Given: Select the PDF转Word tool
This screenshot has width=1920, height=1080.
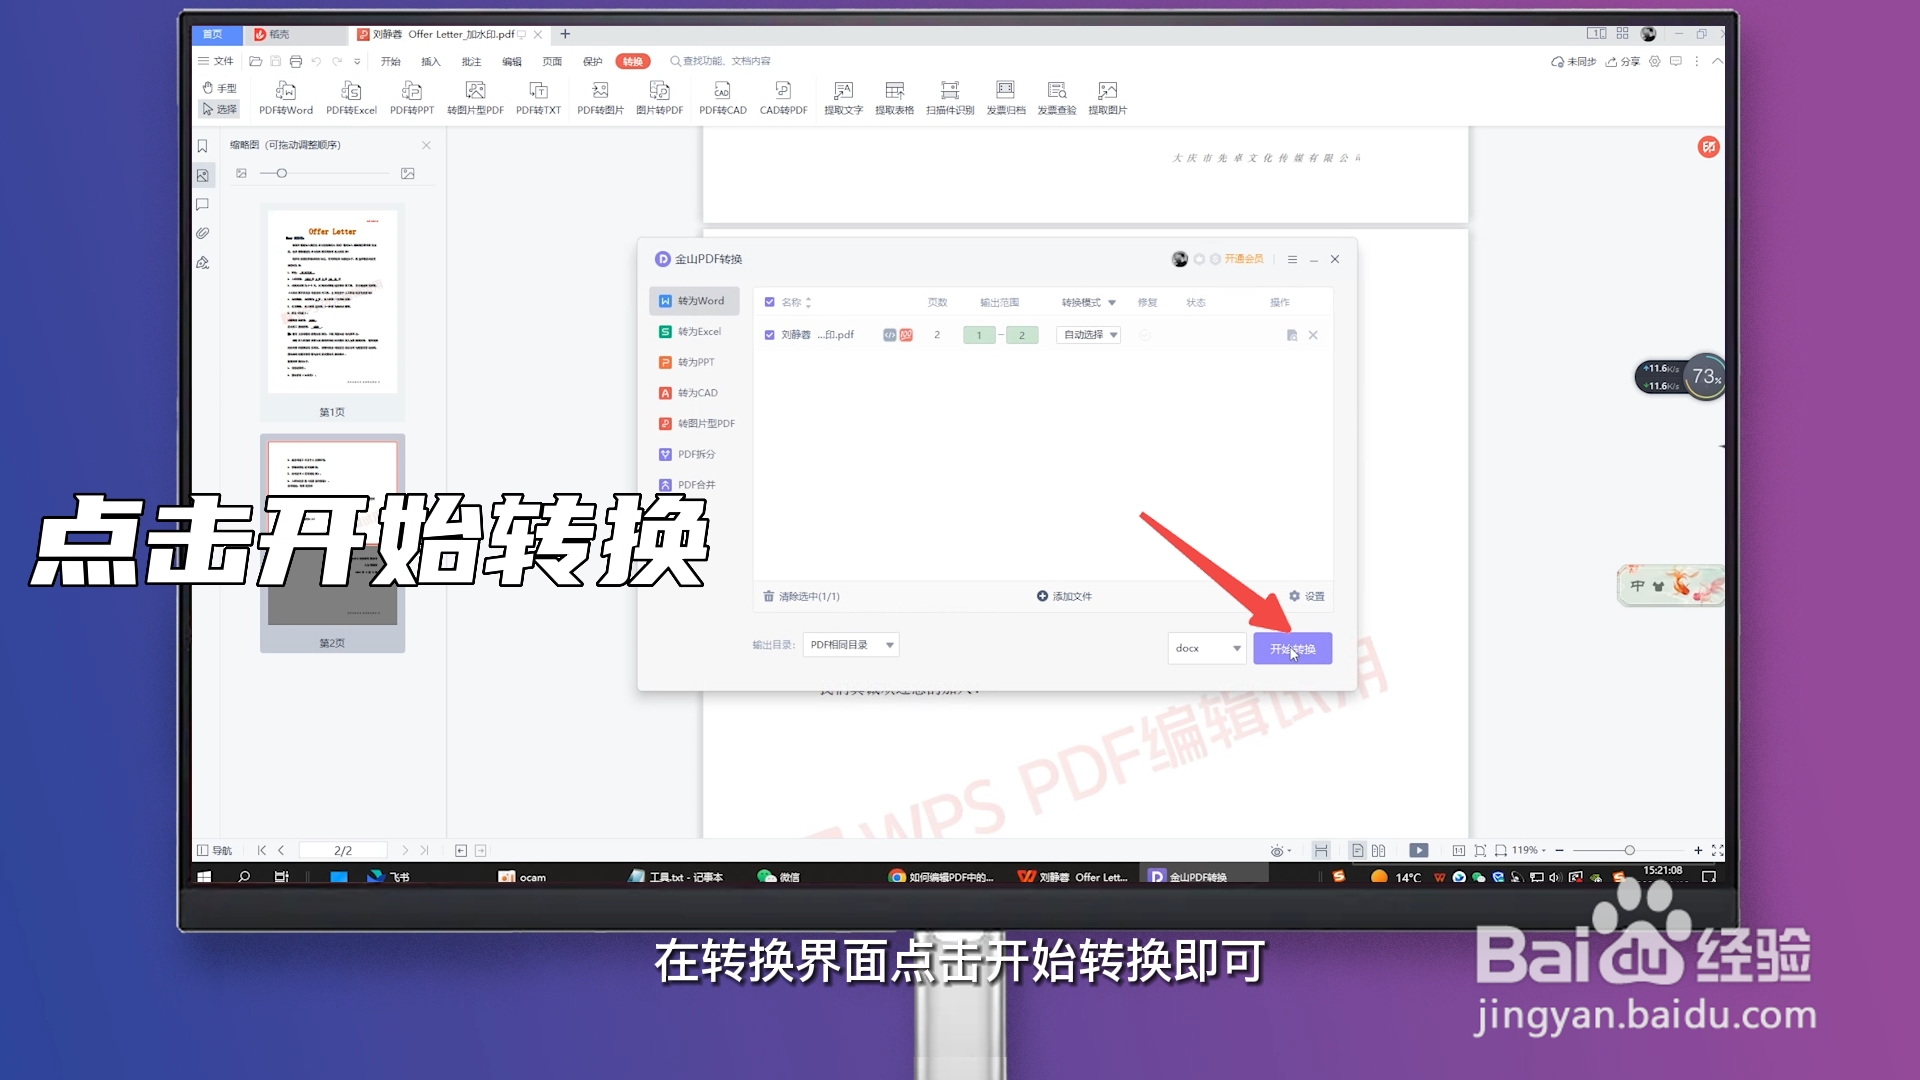Looking at the screenshot, I should point(286,96).
